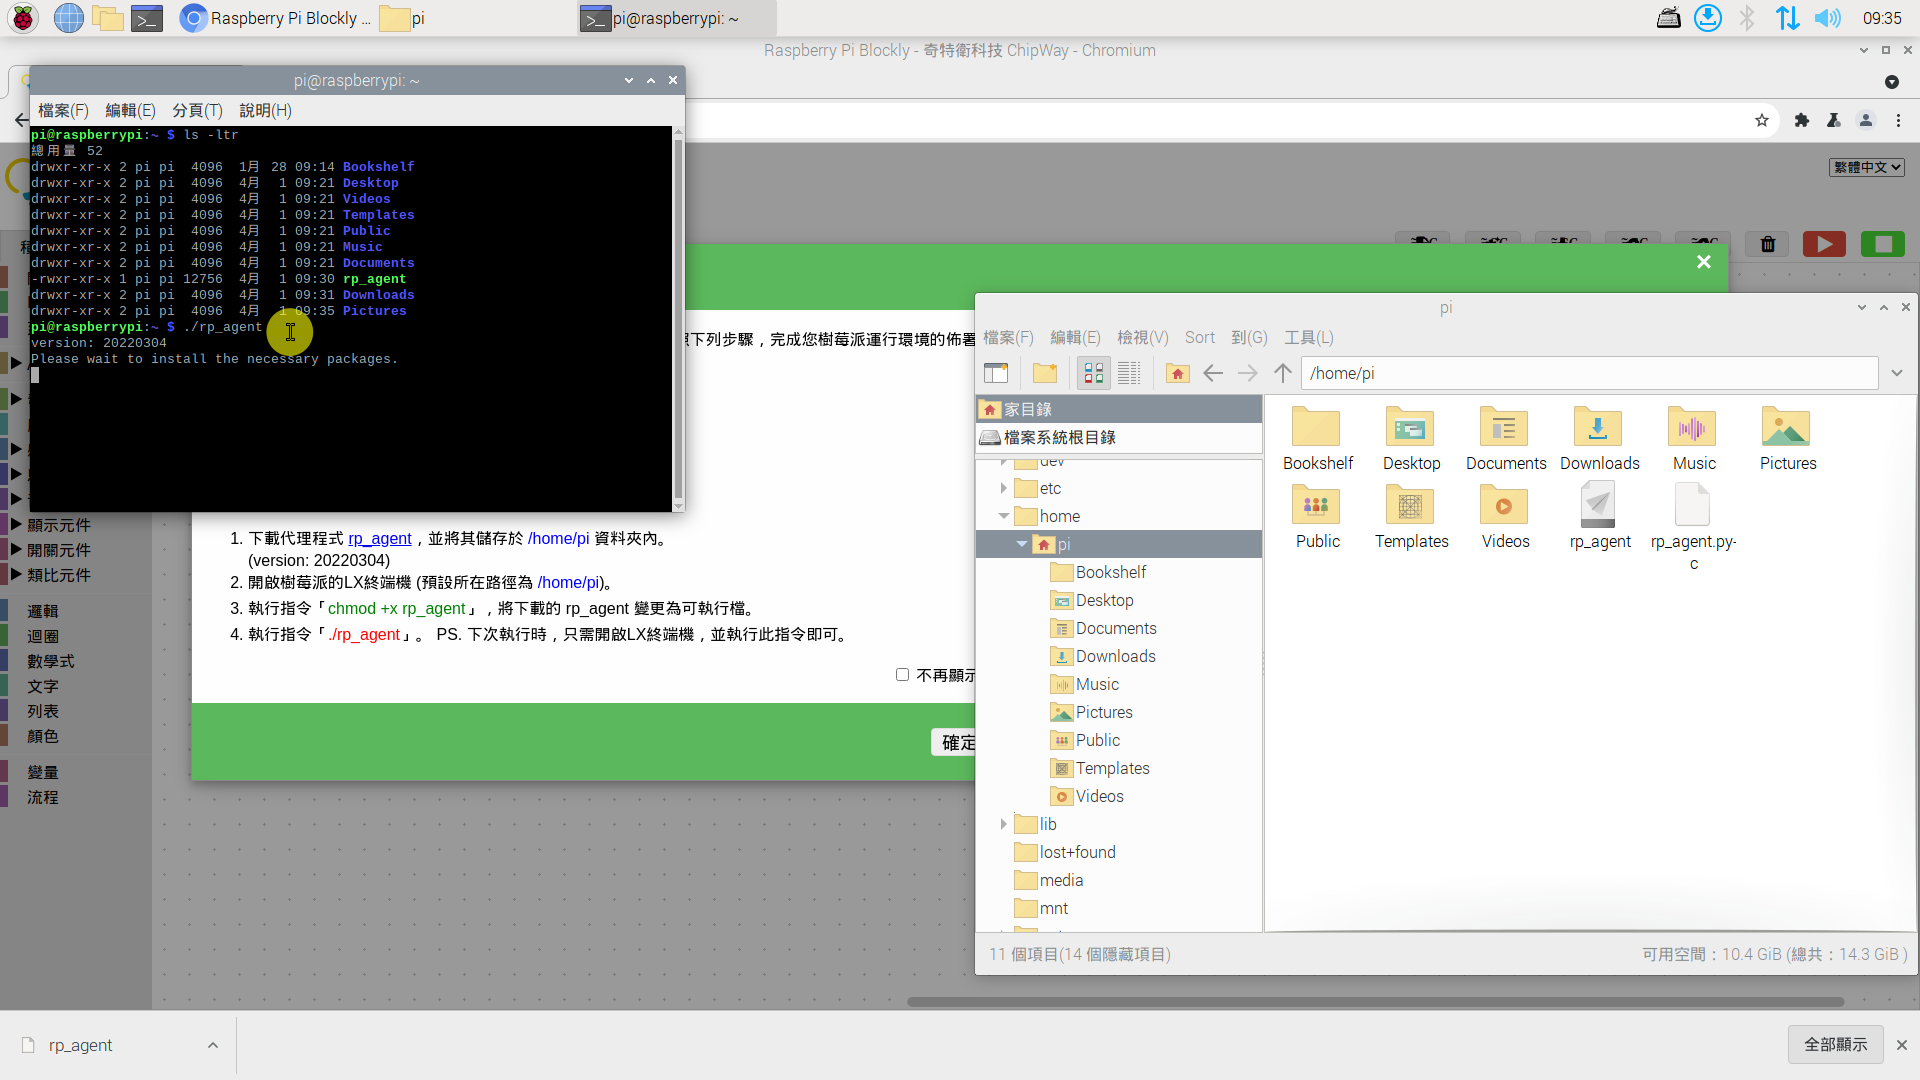Switch to detailed list view
Viewport: 1920px width, 1080px height.
click(1129, 373)
